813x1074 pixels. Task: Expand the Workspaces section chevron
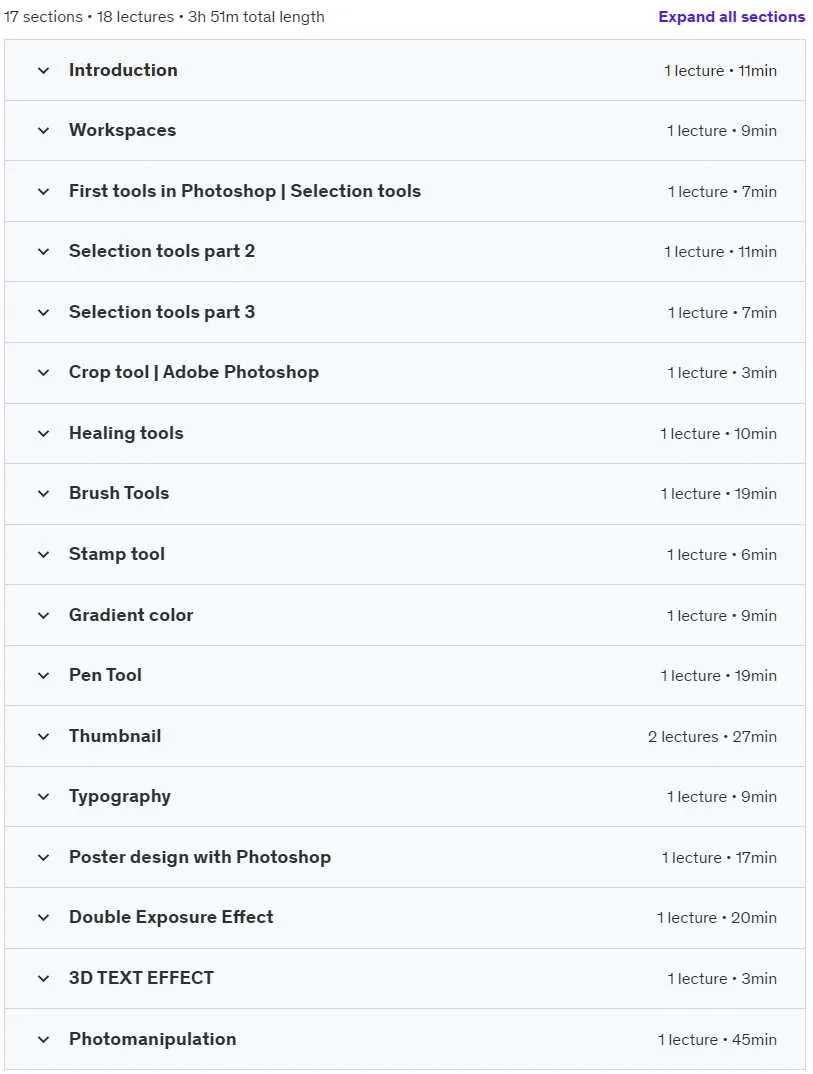coord(43,131)
